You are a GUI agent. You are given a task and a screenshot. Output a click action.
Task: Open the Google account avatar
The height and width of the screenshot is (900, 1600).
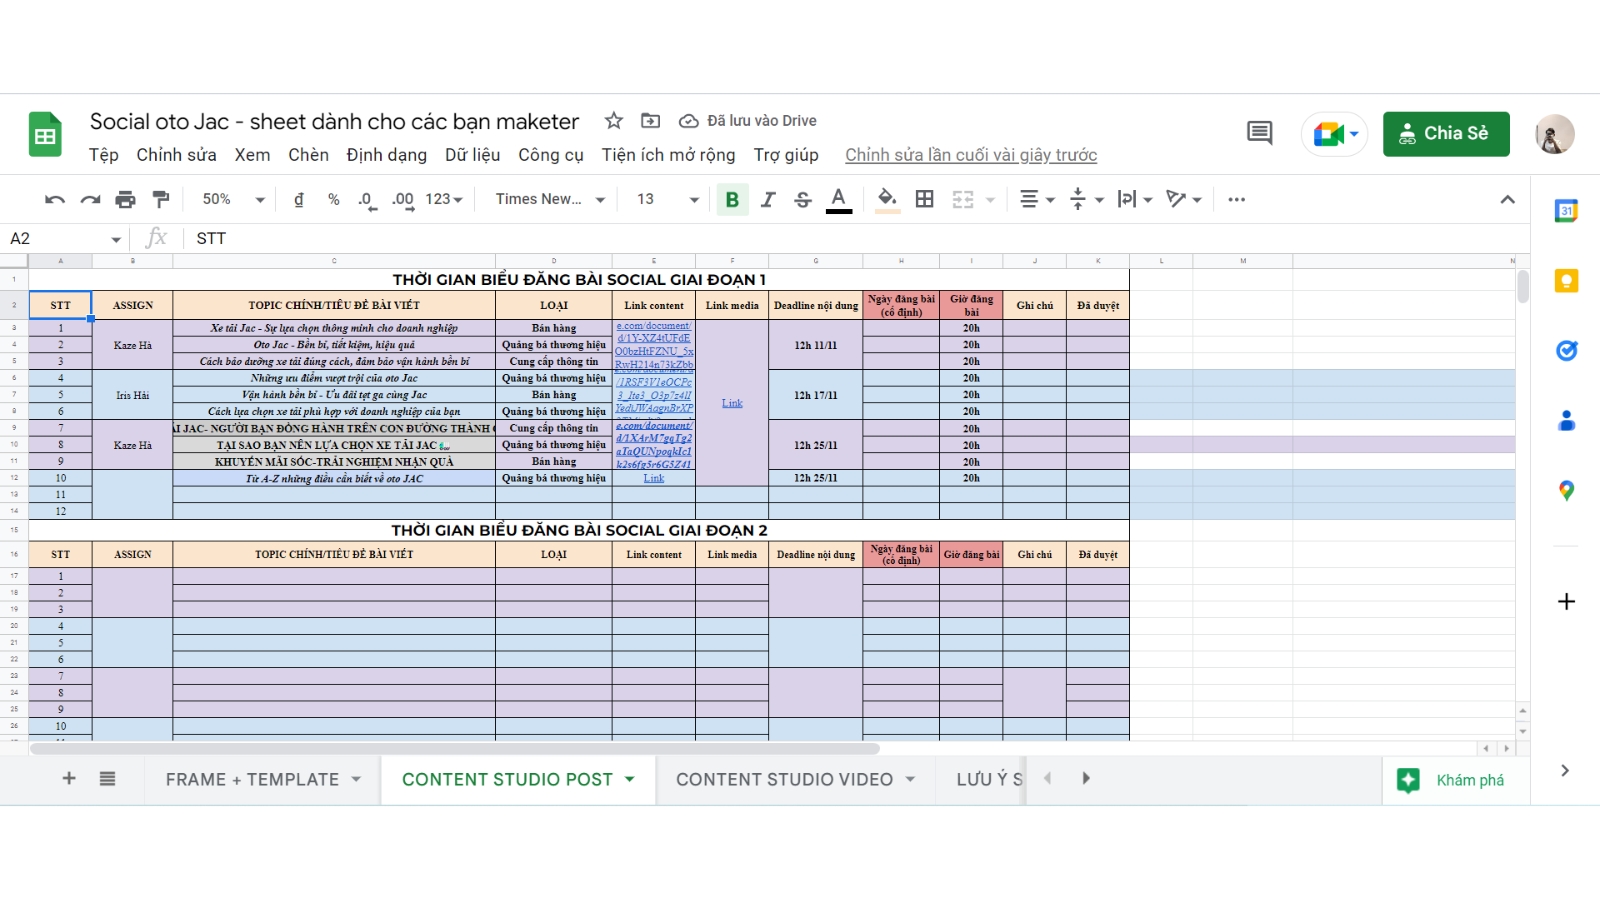(1554, 134)
